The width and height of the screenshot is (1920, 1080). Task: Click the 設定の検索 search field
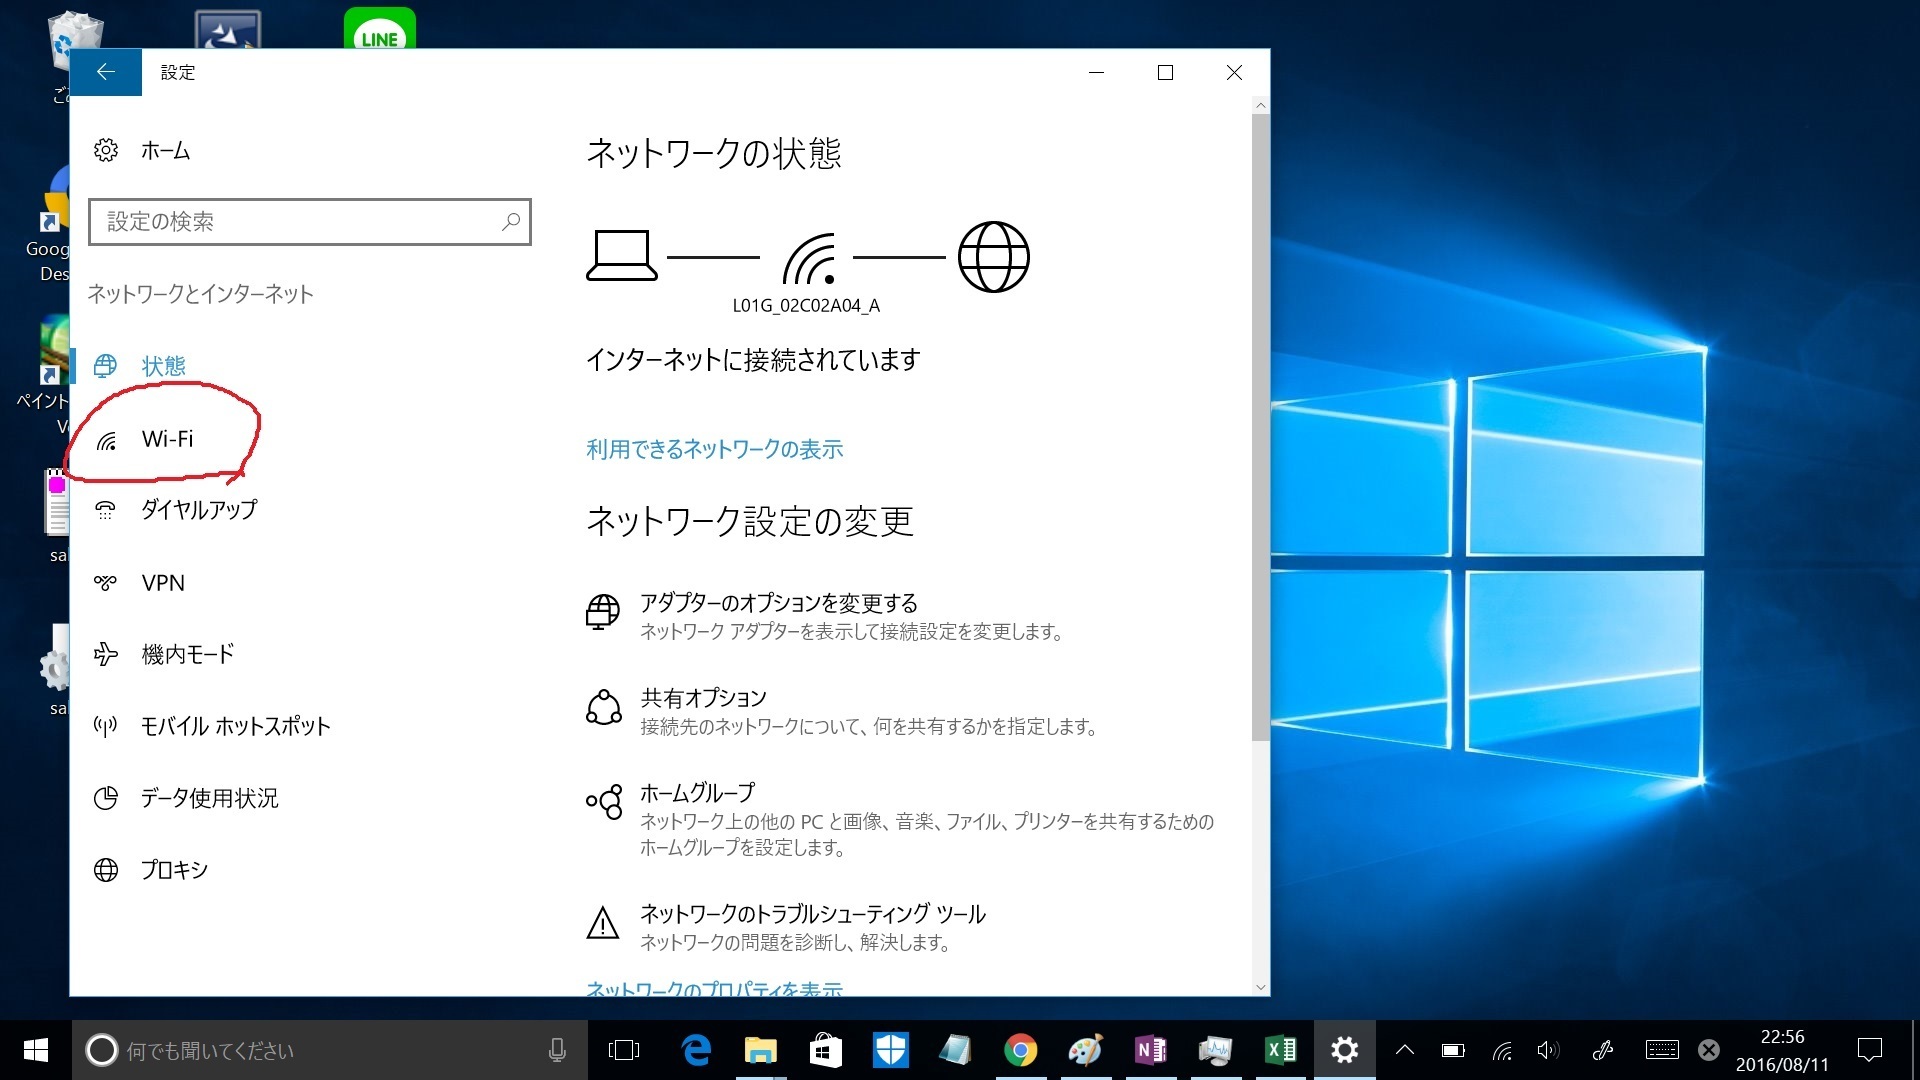click(310, 222)
